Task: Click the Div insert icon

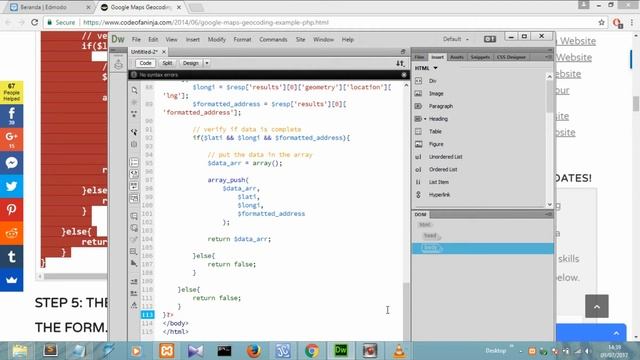Action: (x=418, y=81)
